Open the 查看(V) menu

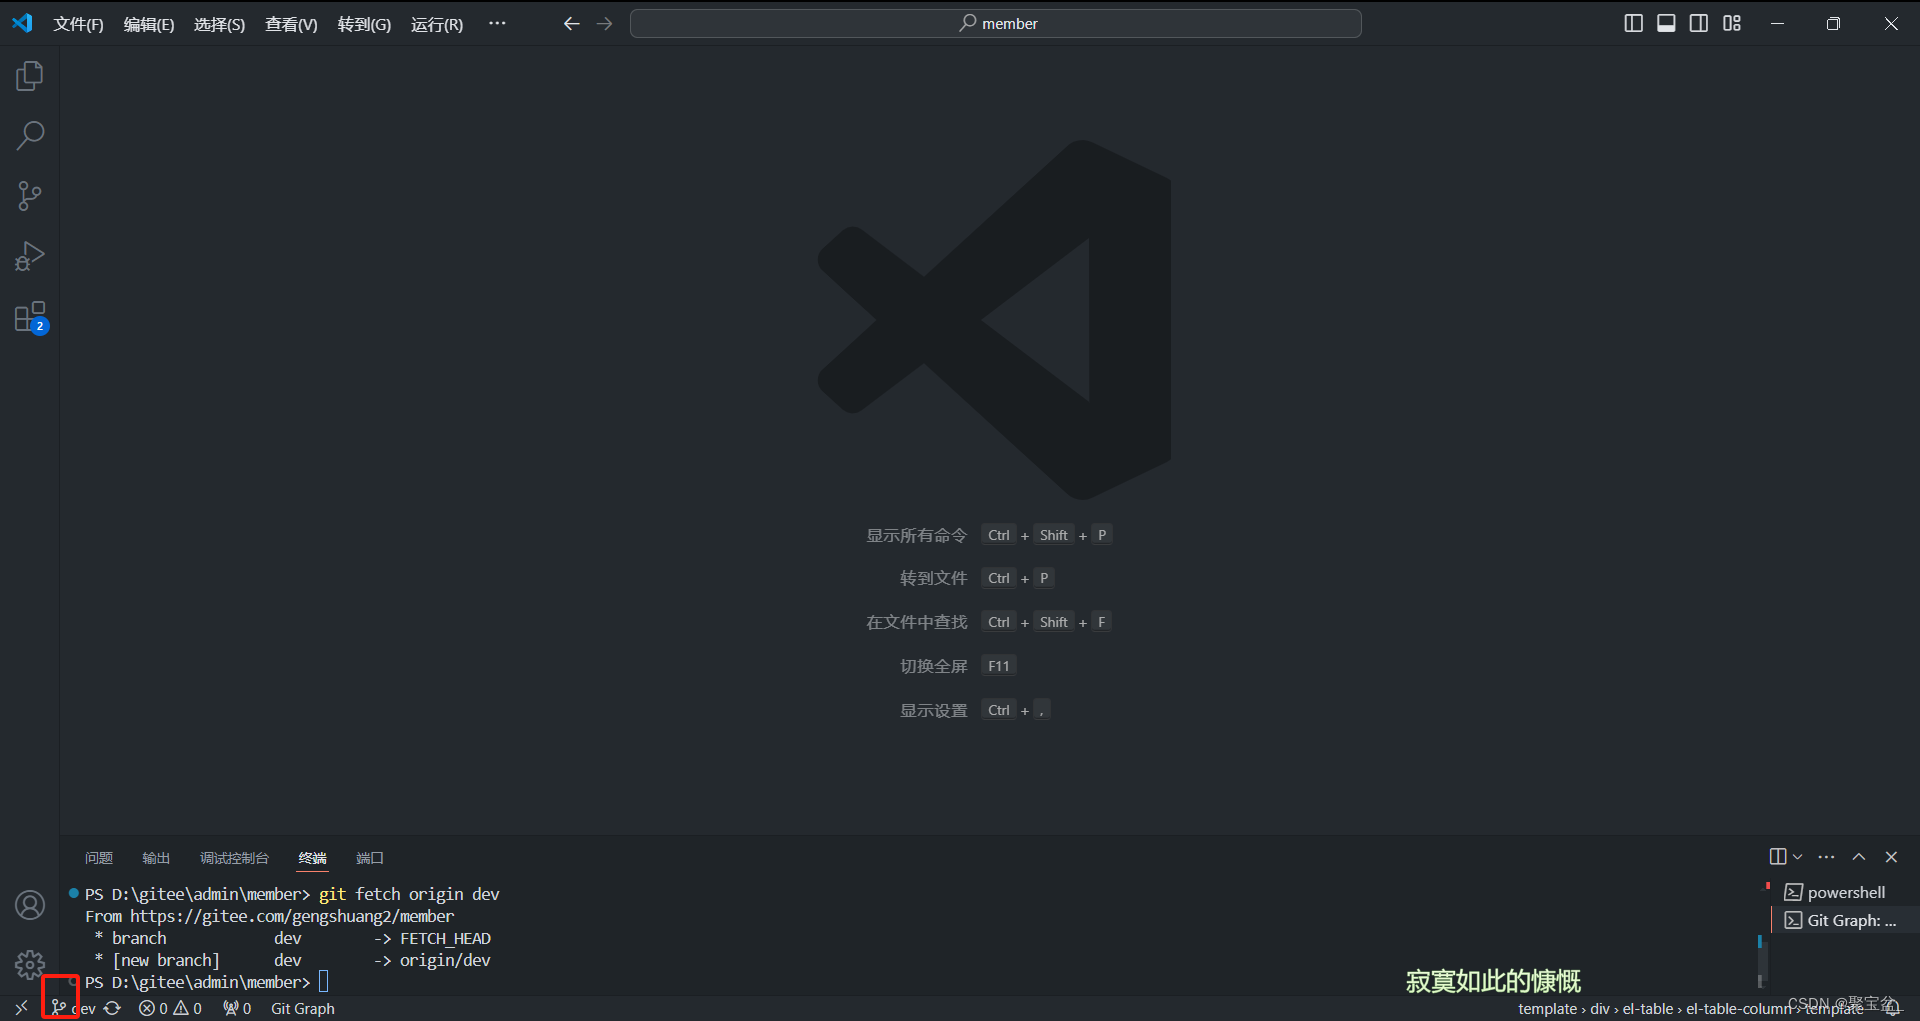(x=291, y=24)
